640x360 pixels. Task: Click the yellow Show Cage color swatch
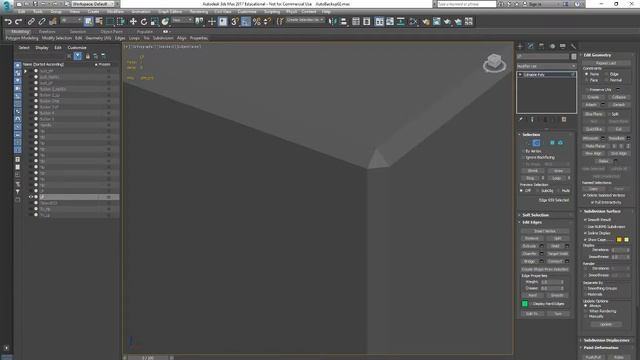619,240
